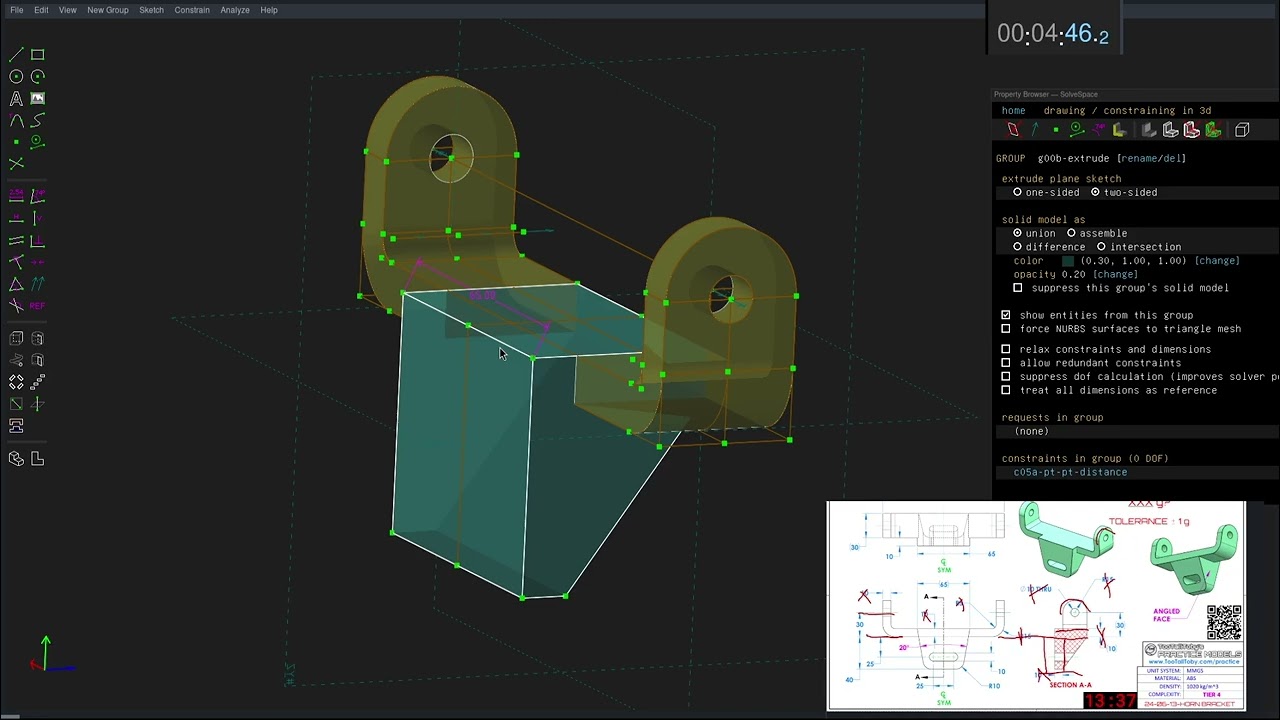Toggle hidden lines cube icon

pos(1242,130)
